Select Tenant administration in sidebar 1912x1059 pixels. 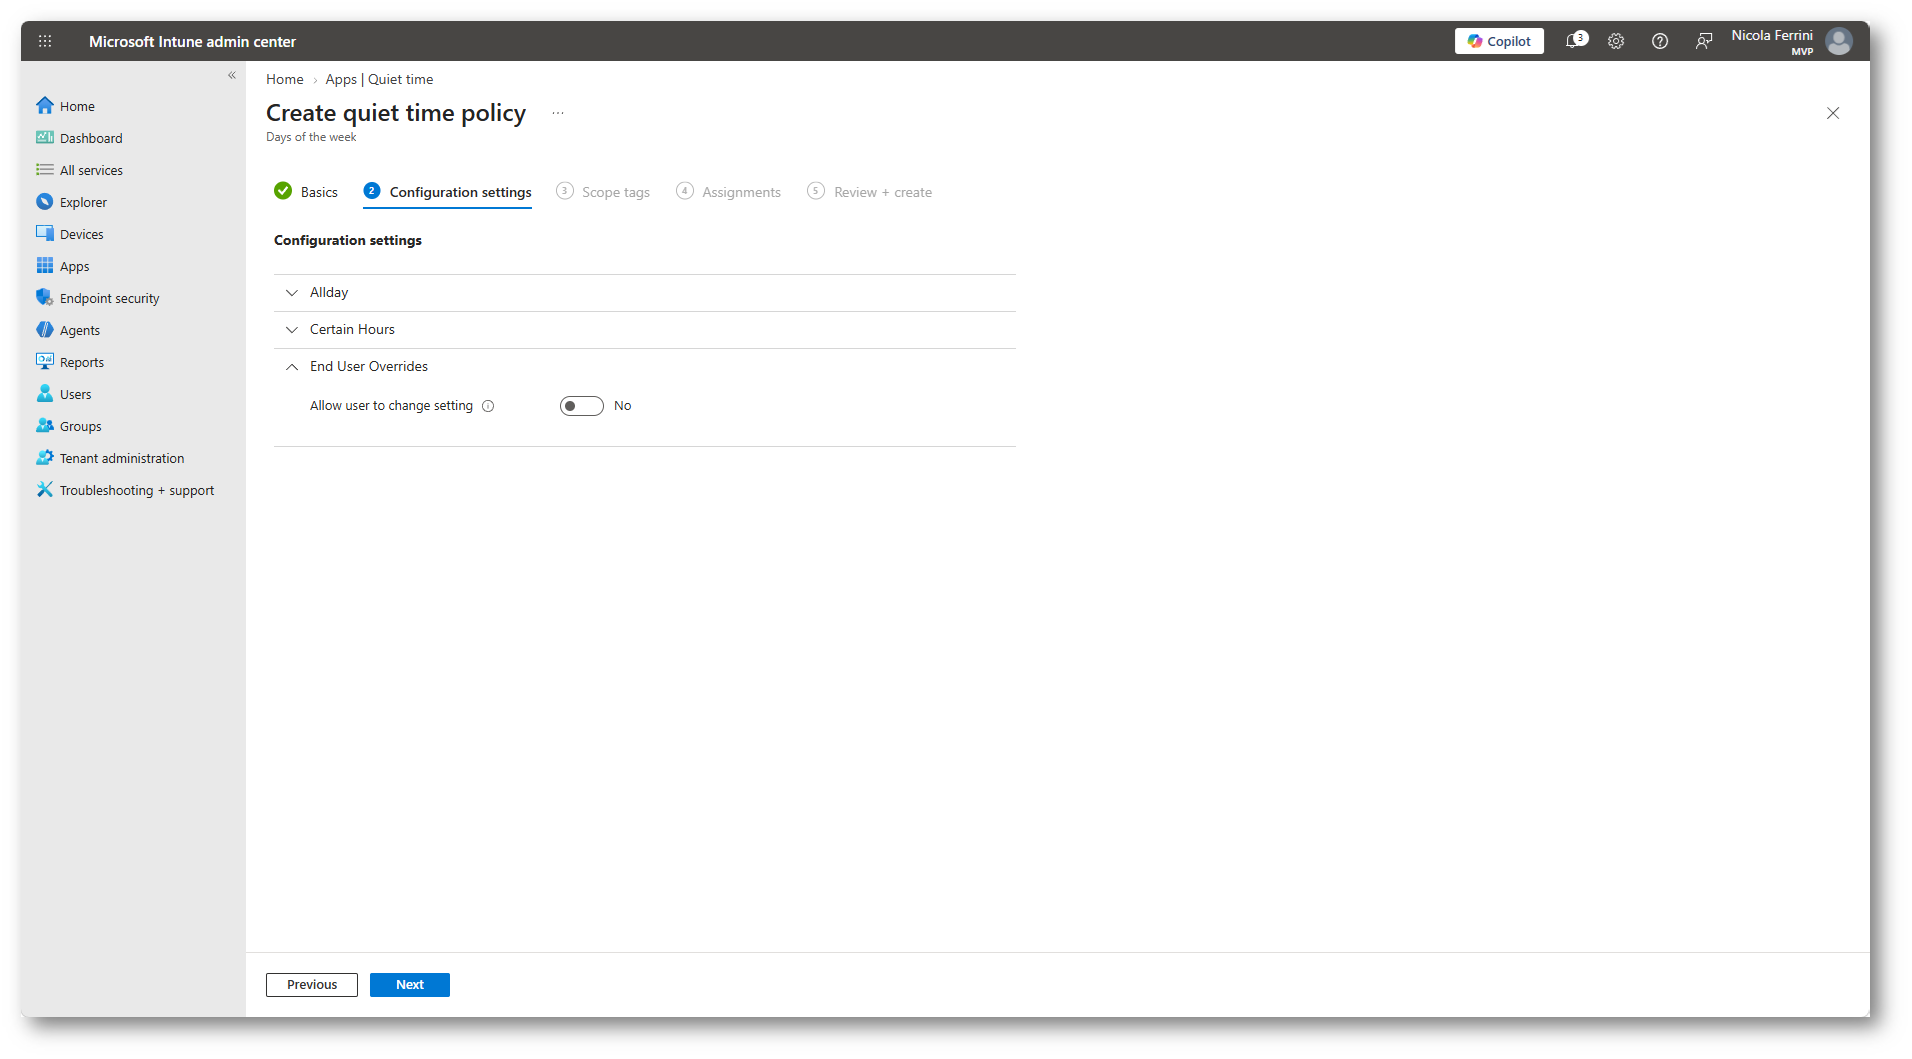[x=122, y=458]
